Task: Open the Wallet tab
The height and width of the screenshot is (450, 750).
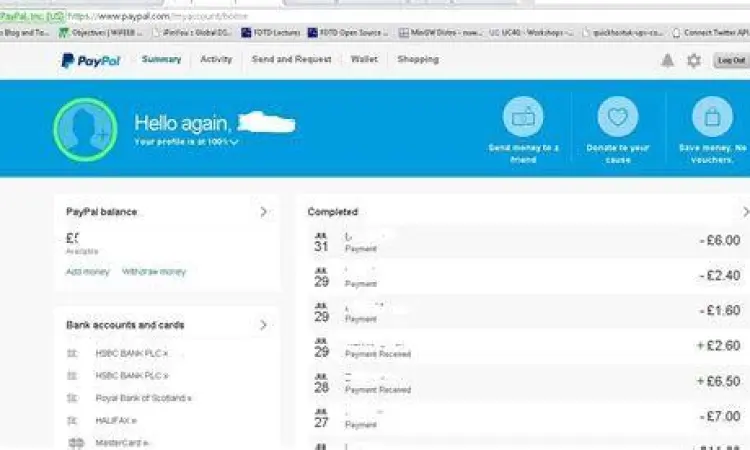Action: coord(364,59)
